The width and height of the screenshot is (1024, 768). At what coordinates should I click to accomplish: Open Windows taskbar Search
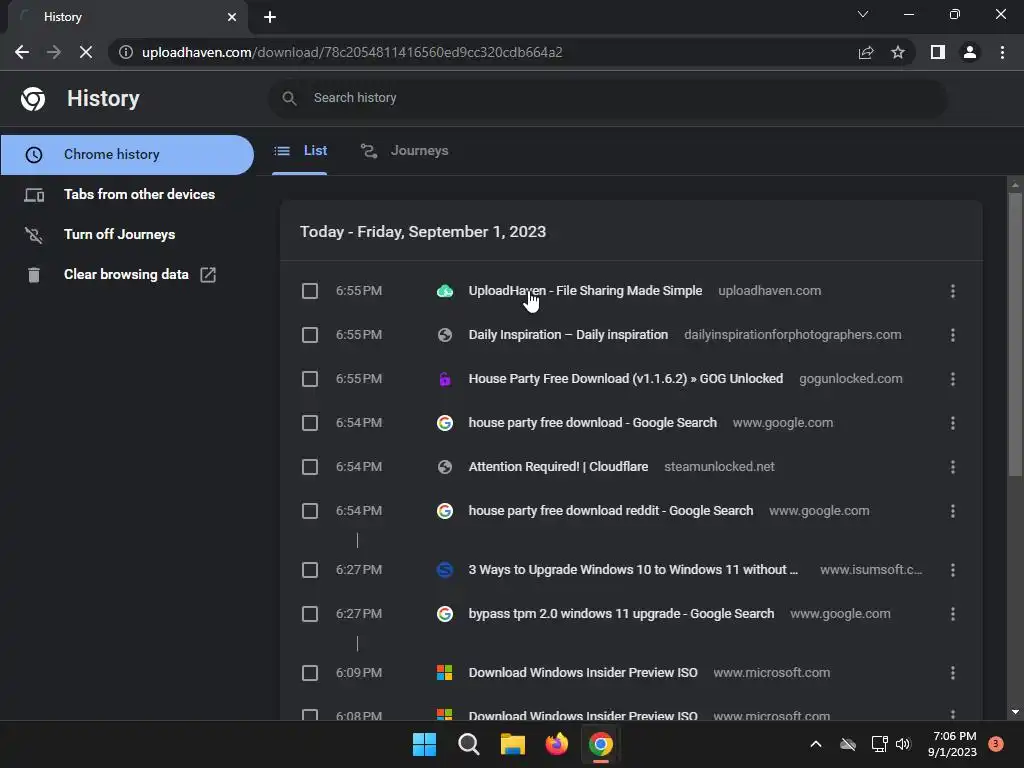click(x=468, y=744)
